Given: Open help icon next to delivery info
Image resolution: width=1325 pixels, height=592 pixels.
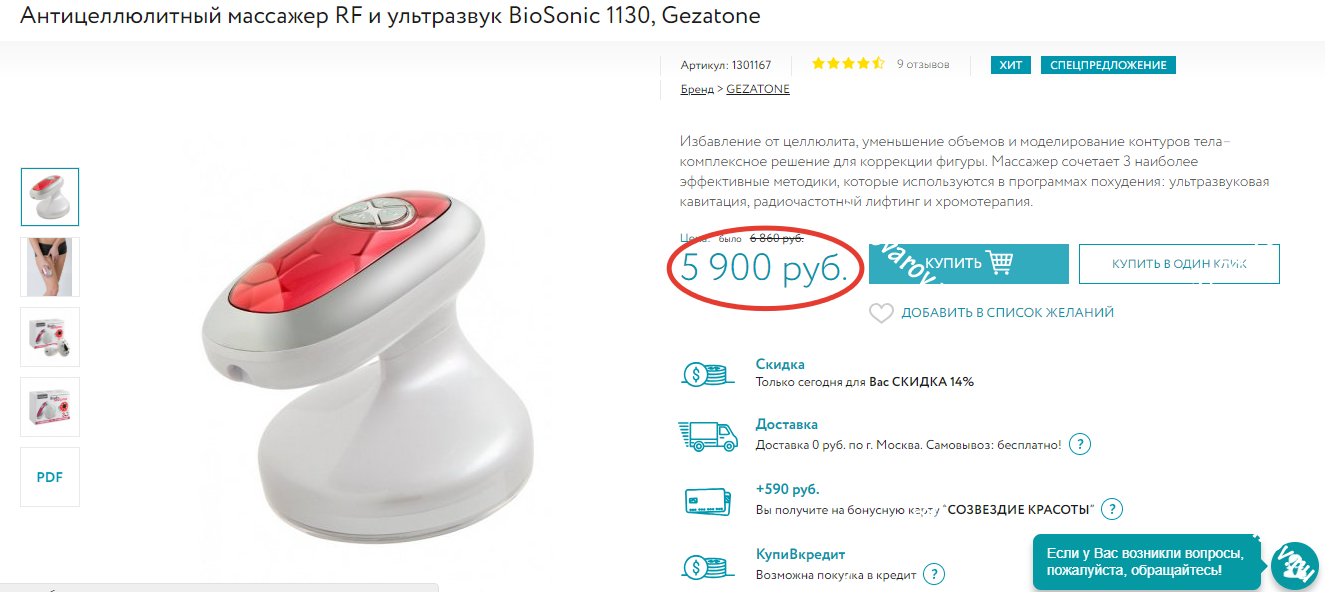Looking at the screenshot, I should point(1080,444).
